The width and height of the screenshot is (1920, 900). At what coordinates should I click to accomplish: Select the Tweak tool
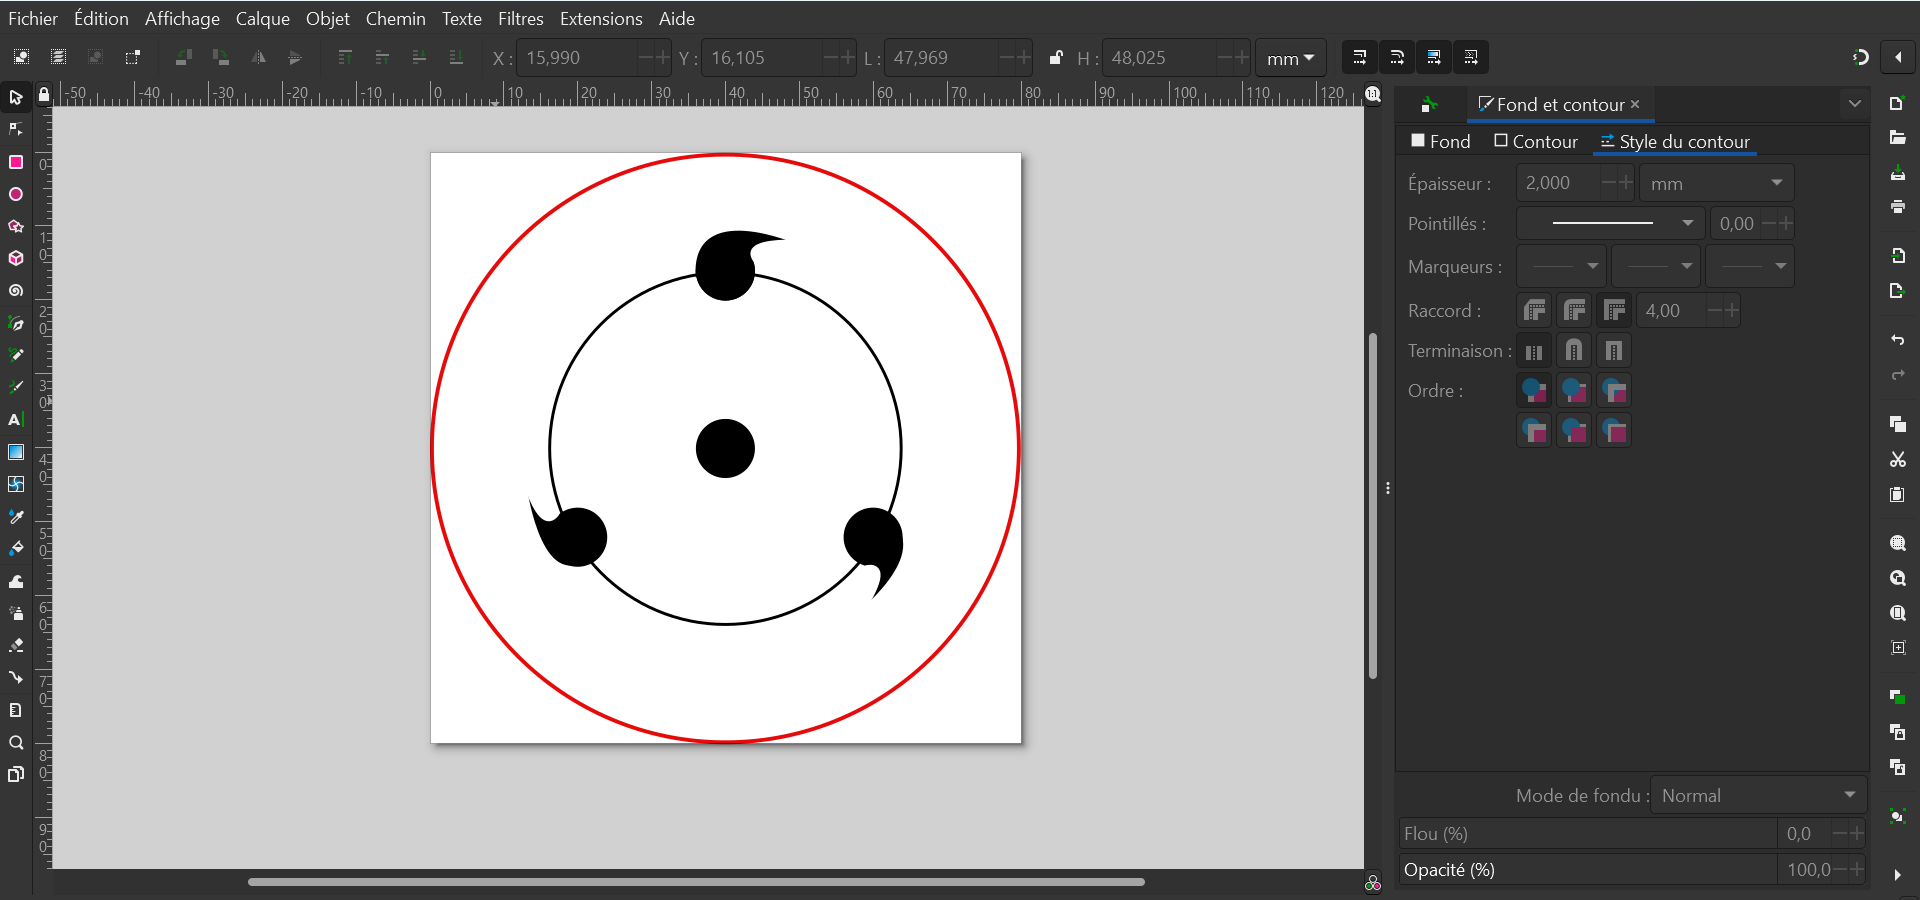coord(16,581)
